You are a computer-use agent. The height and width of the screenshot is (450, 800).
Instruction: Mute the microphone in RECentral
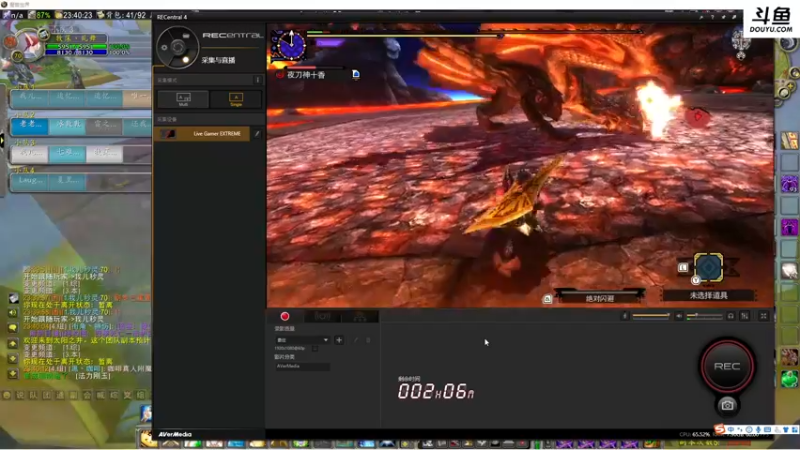click(x=625, y=316)
